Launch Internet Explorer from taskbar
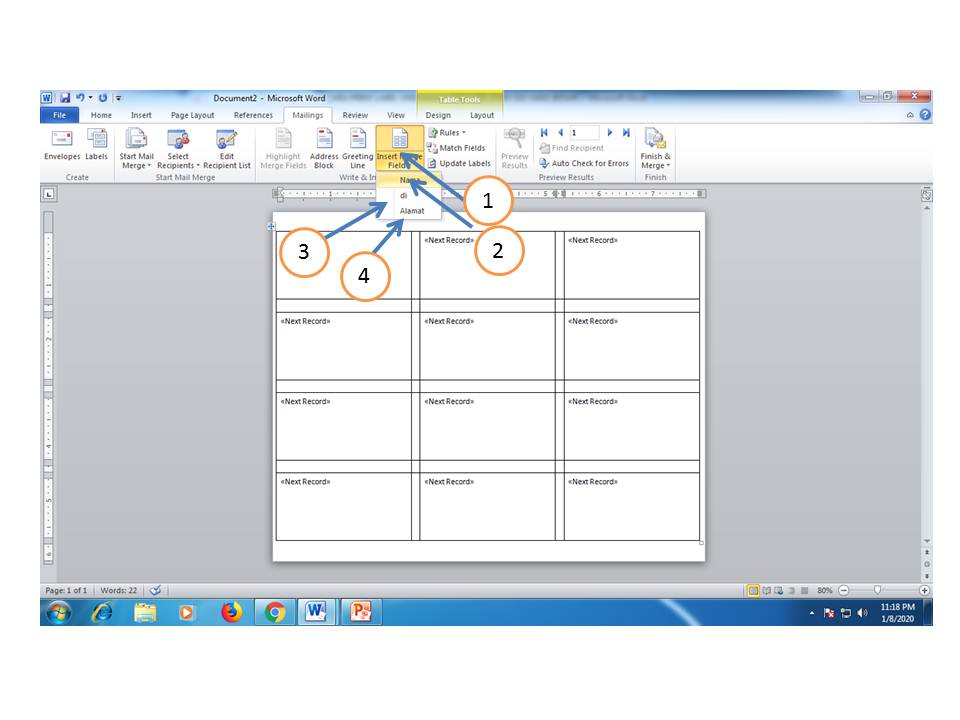Screen dimensions: 960x720 pyautogui.click(x=102, y=612)
